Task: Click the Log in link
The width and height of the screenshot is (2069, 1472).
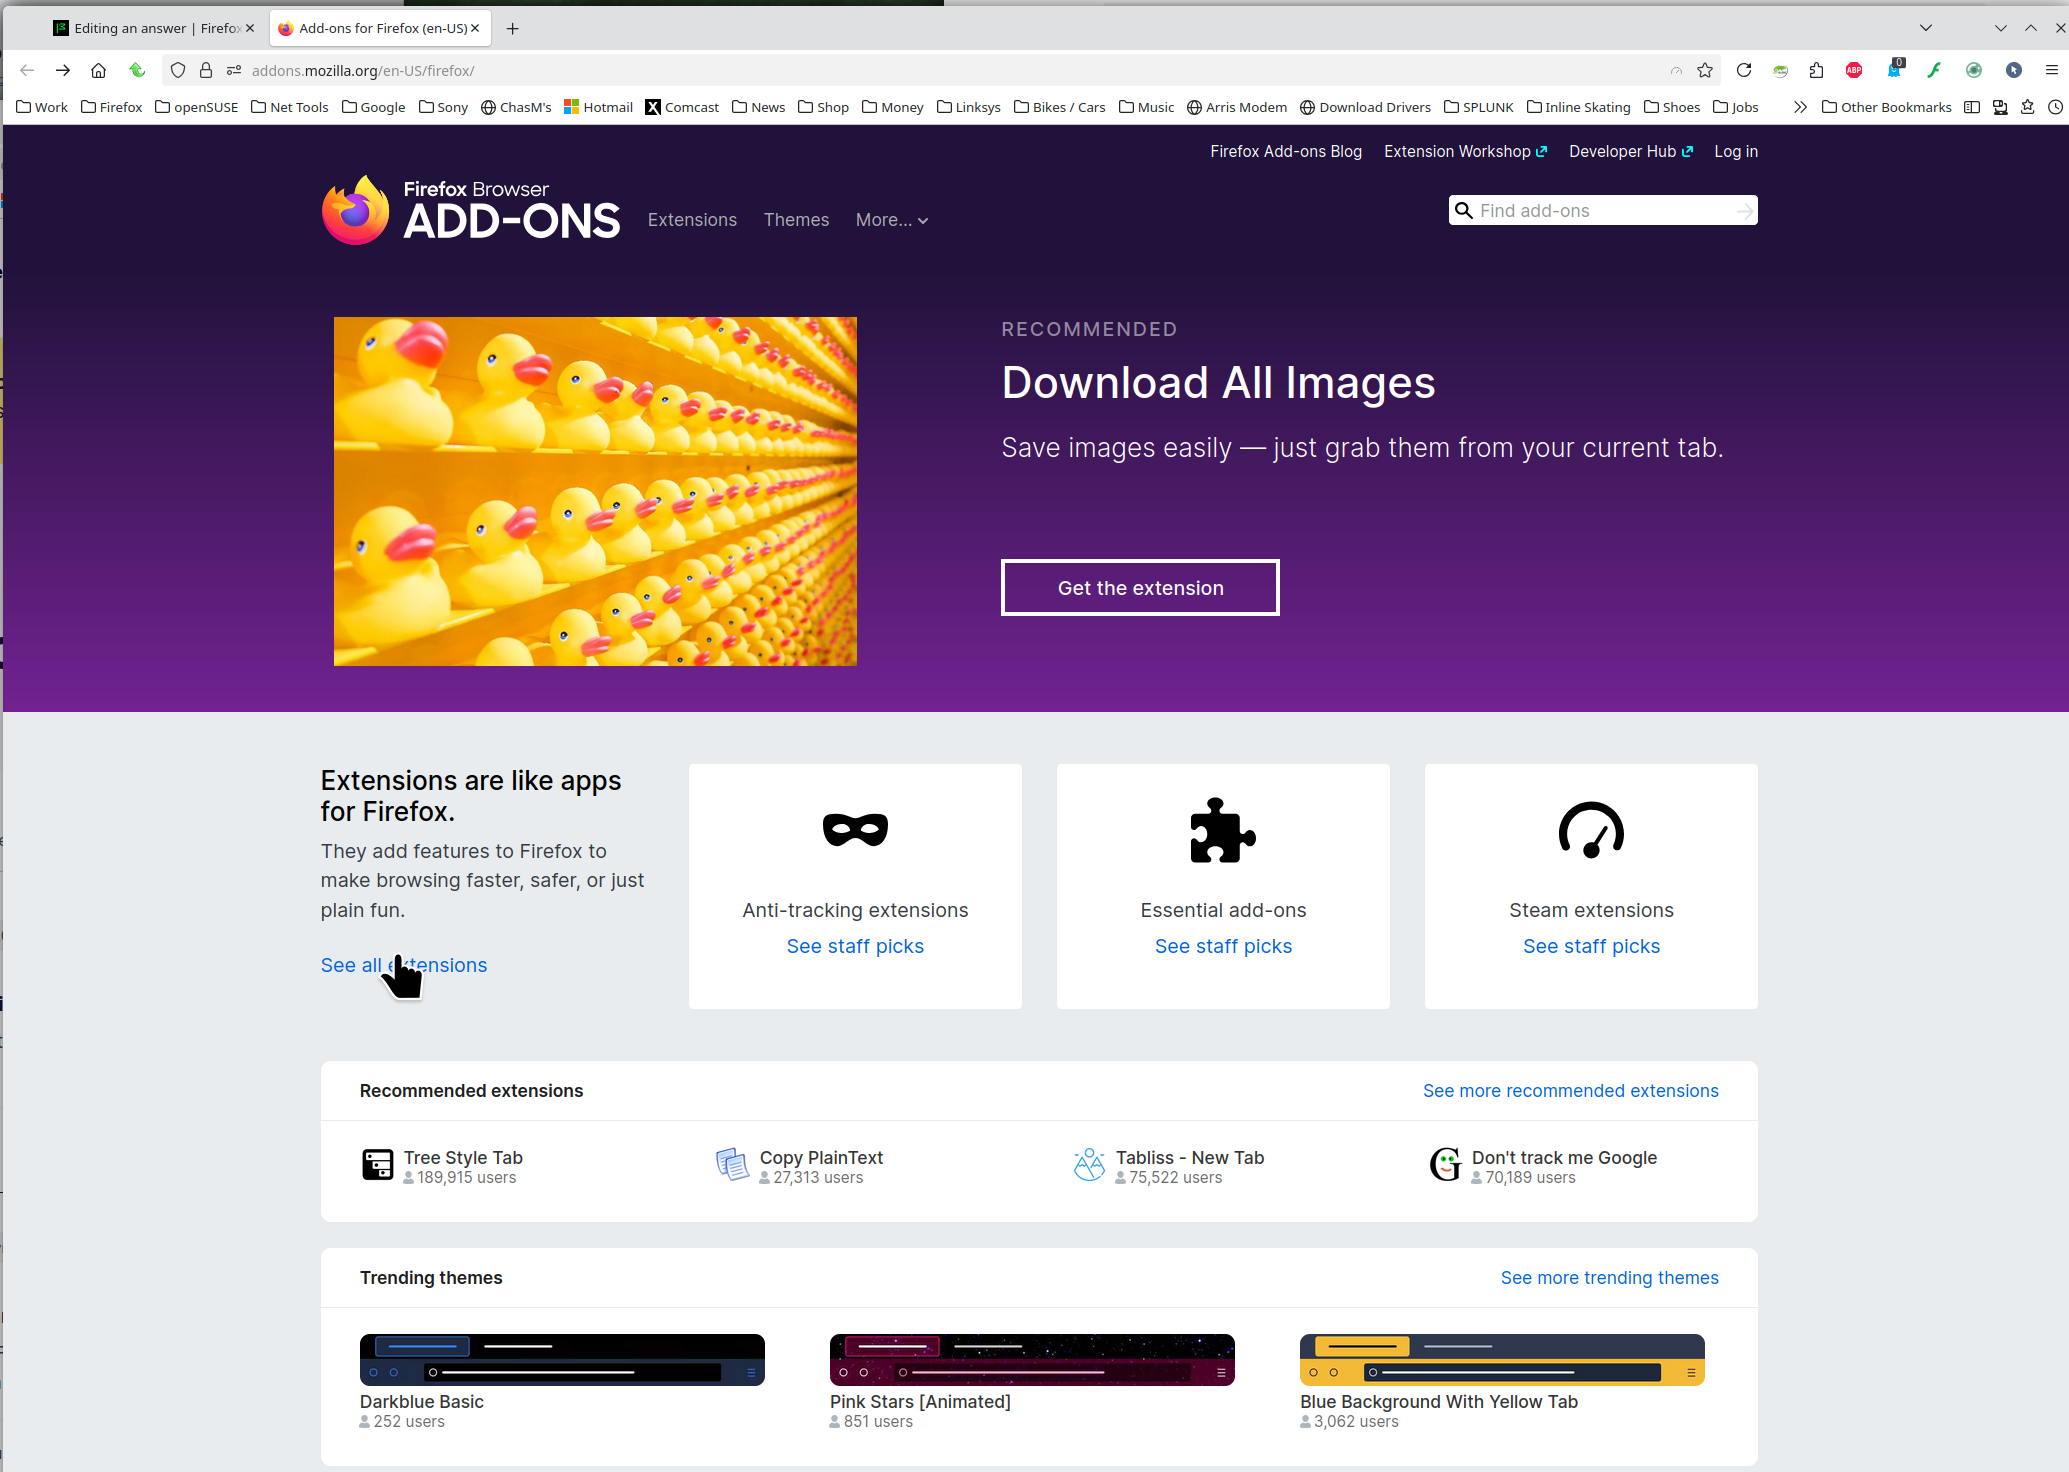Action: pyautogui.click(x=1736, y=151)
